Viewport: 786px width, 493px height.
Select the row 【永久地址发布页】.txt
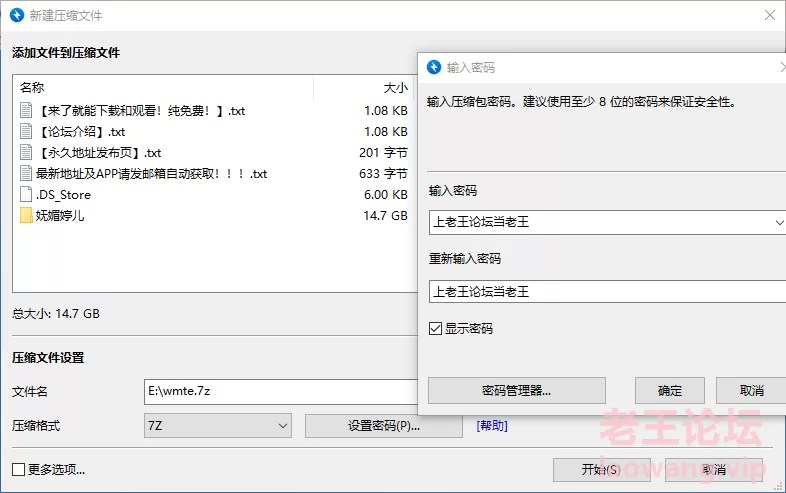point(215,152)
